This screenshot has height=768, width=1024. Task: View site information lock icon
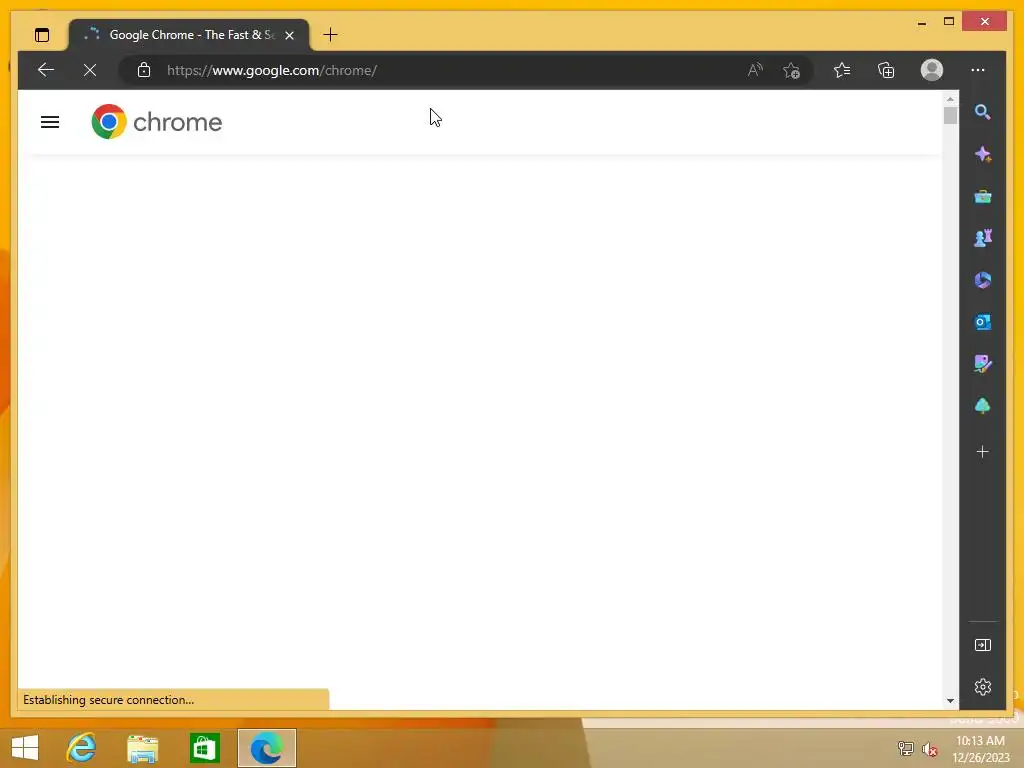coord(144,70)
